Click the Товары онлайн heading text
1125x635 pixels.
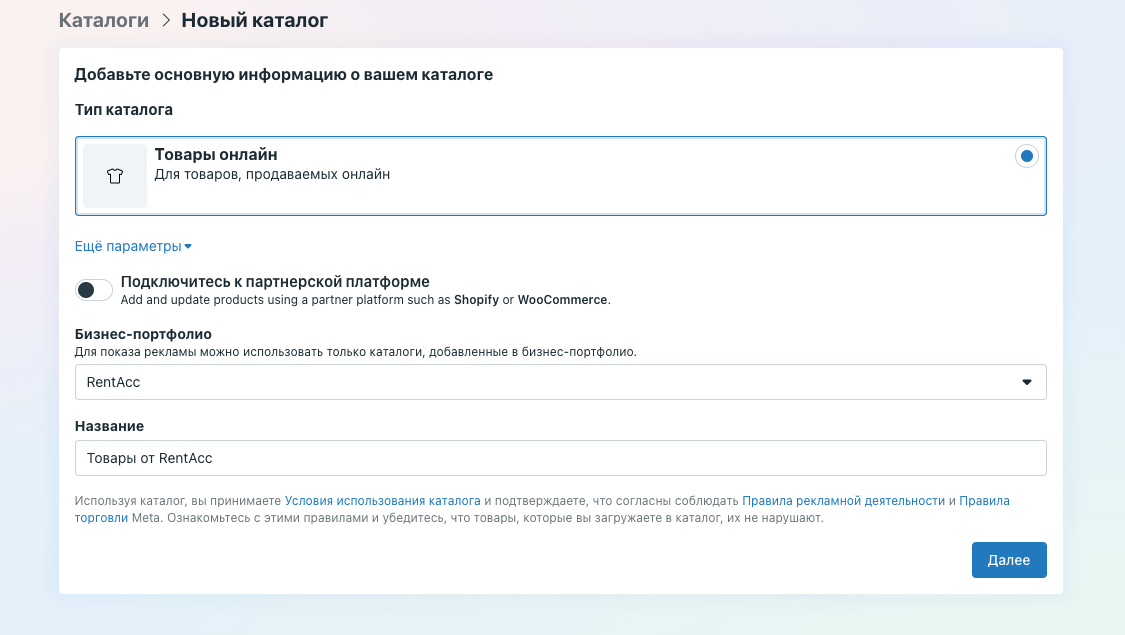click(x=216, y=154)
